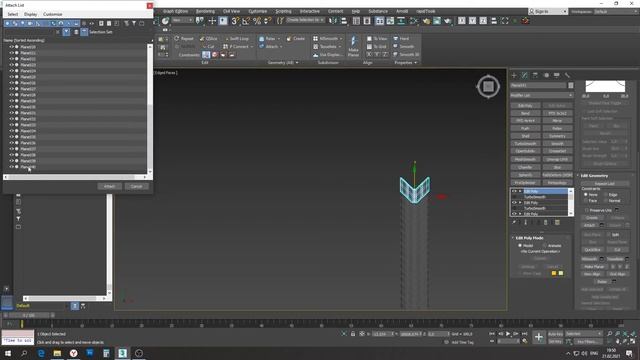Screen dimensions: 640x360
Task: Collapse the Edit Geometry rollout
Action: coord(594,176)
